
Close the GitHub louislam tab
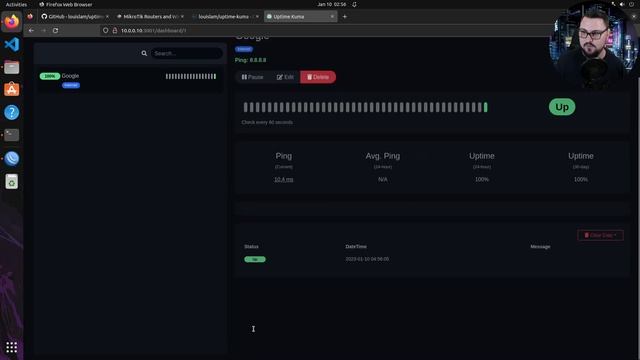[107, 17]
